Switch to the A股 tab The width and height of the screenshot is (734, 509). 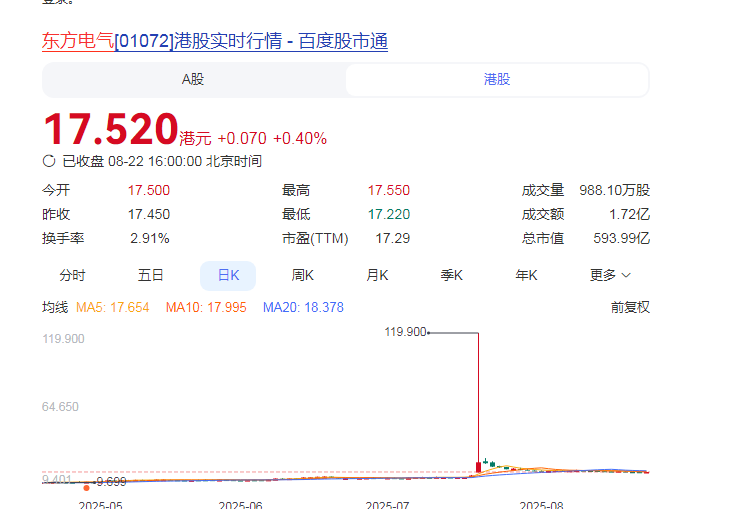193,80
